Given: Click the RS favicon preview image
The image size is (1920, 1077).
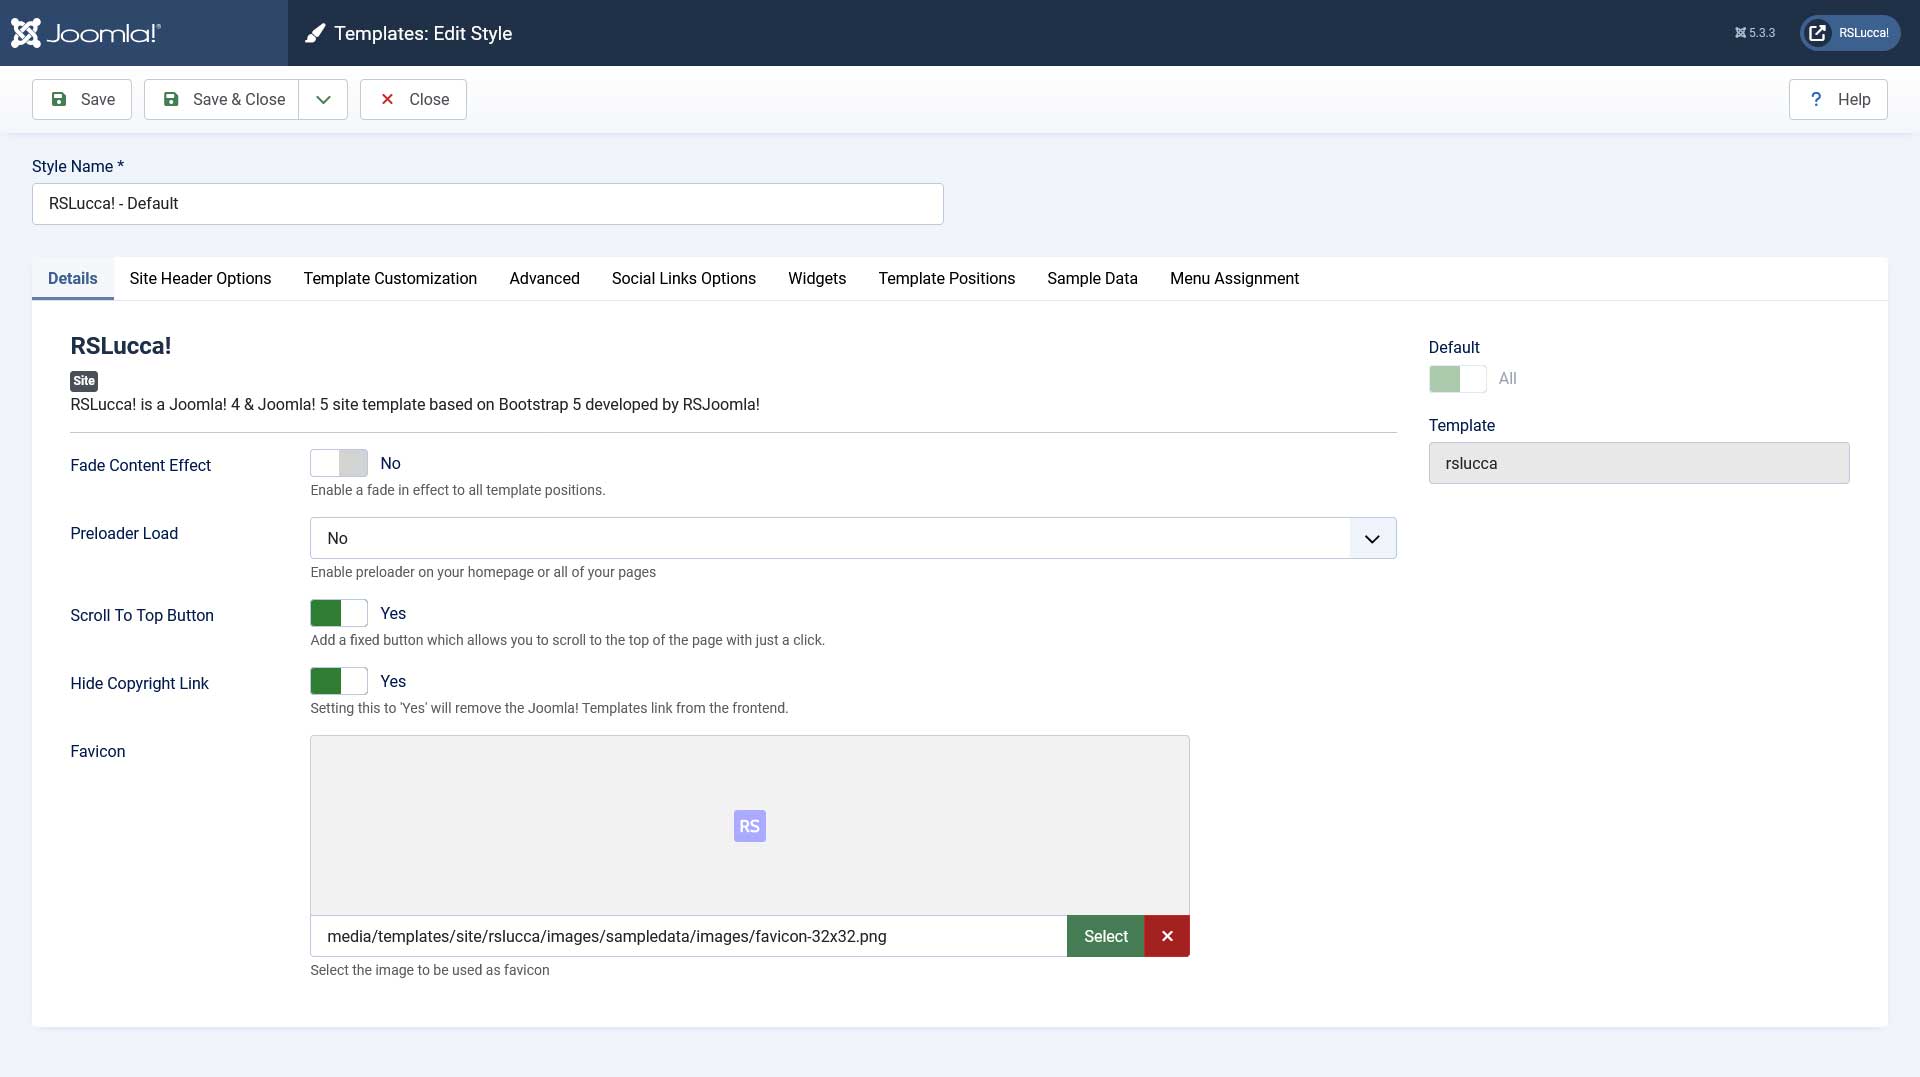Looking at the screenshot, I should tap(749, 826).
